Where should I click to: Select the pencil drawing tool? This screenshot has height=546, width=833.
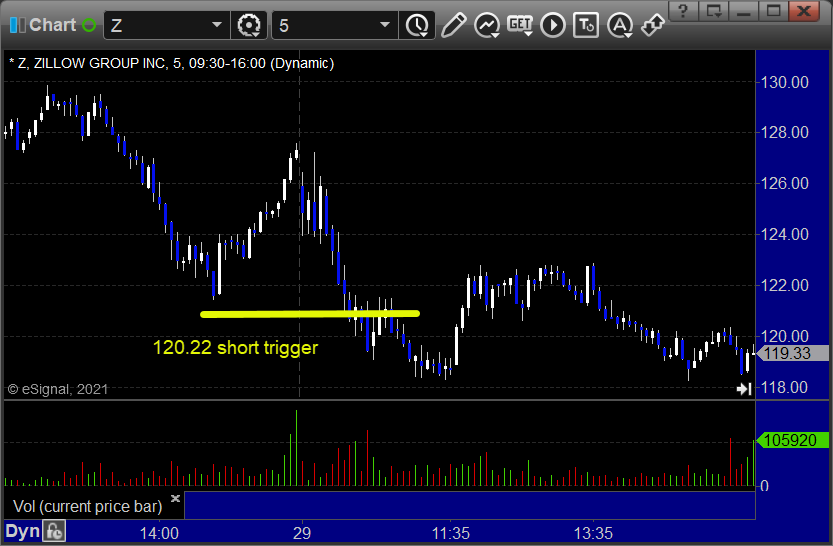pos(453,25)
